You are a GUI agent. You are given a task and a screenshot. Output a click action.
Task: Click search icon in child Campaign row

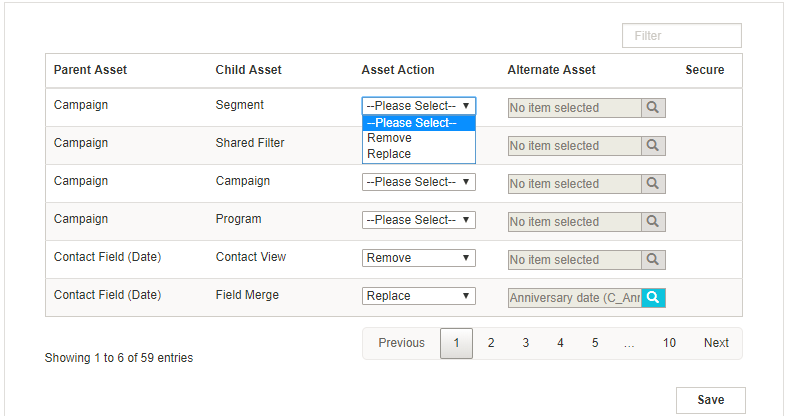coord(653,184)
